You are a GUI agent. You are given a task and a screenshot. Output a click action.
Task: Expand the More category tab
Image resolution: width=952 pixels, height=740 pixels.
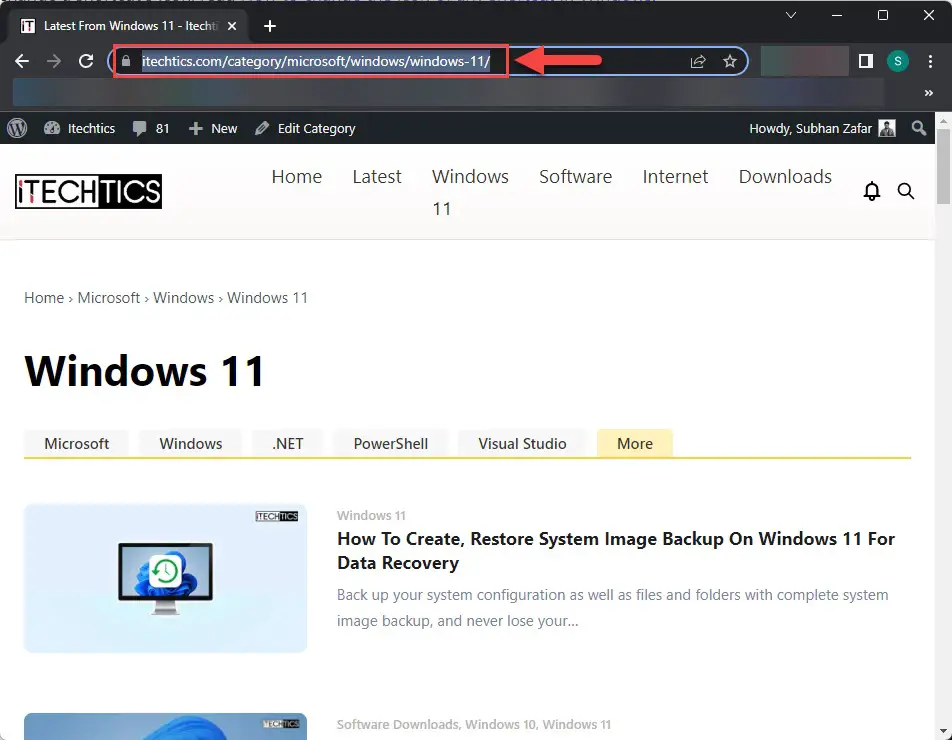[634, 443]
